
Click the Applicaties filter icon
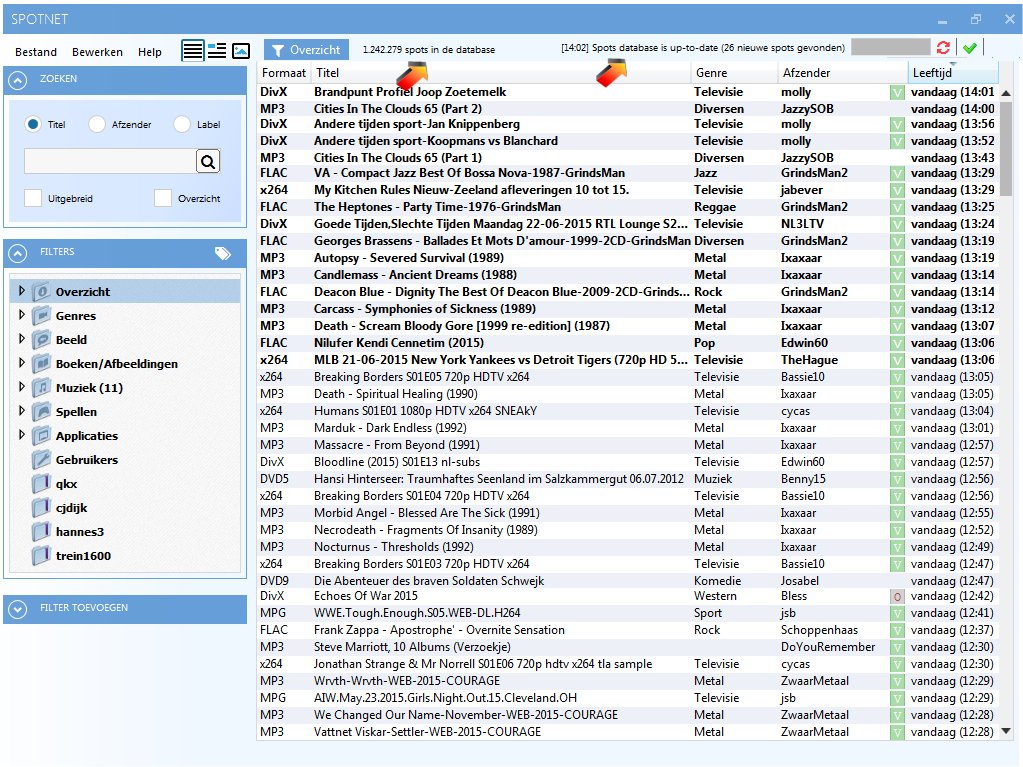pos(42,436)
